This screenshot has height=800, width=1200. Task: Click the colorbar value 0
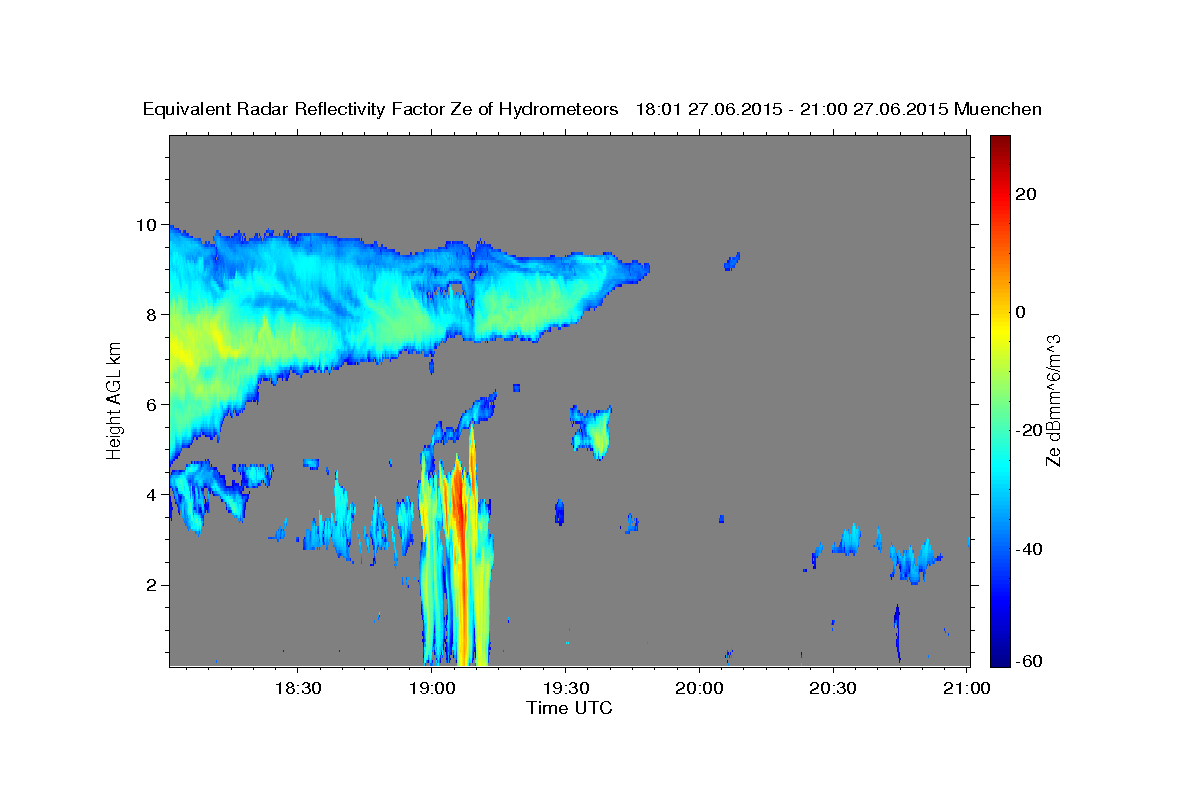pos(1020,312)
